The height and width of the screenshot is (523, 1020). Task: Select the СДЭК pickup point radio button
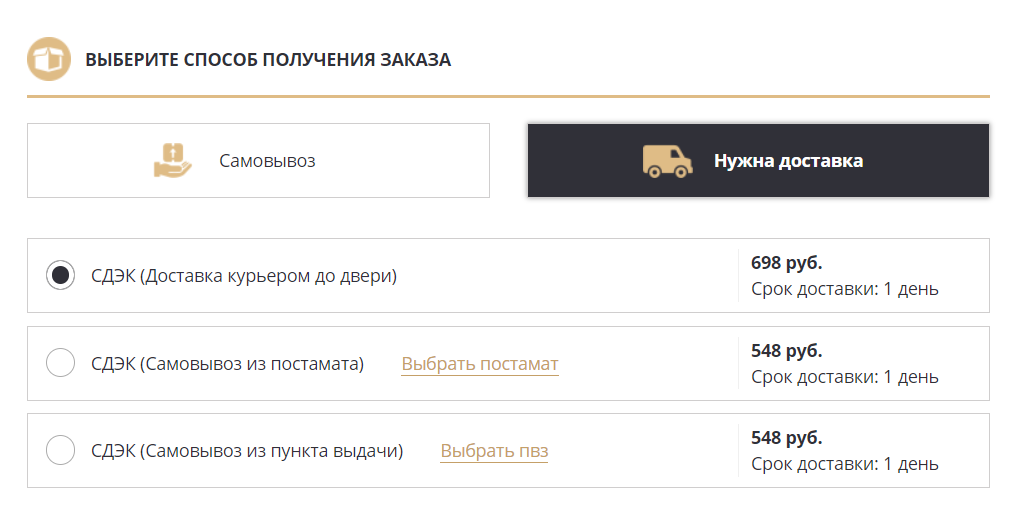click(60, 450)
